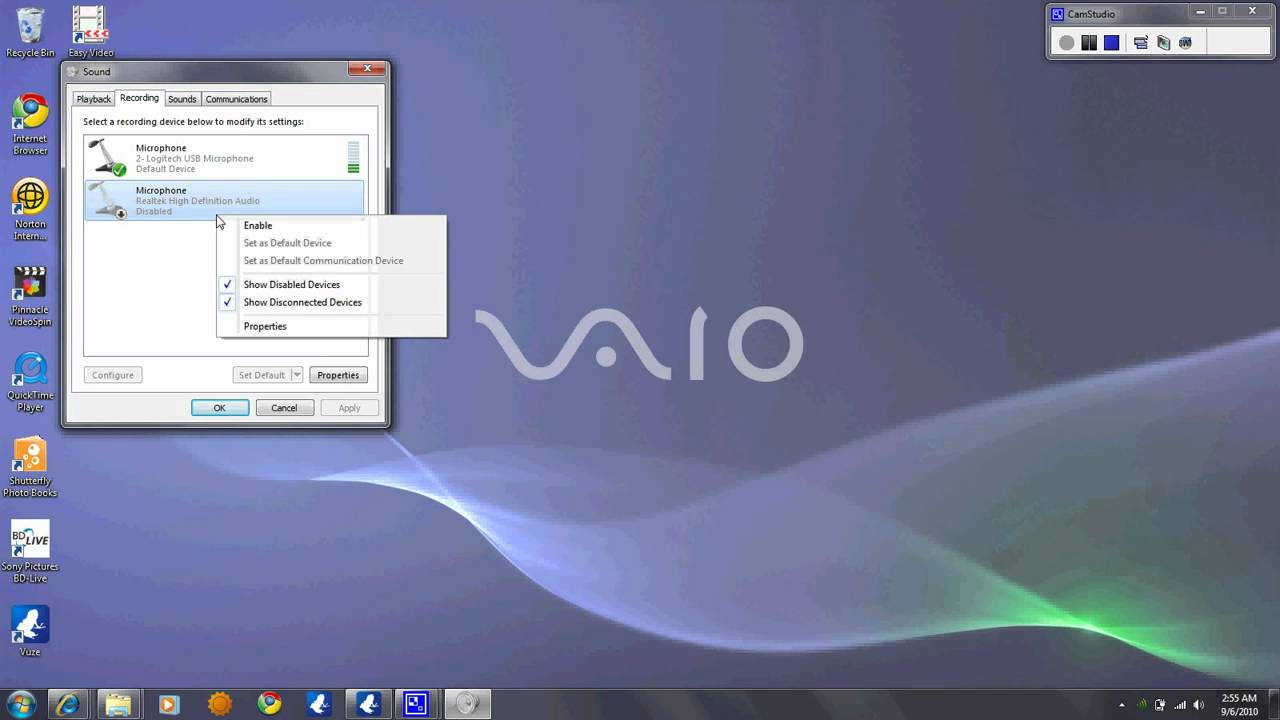Select the Sound taskbar button

[466, 704]
